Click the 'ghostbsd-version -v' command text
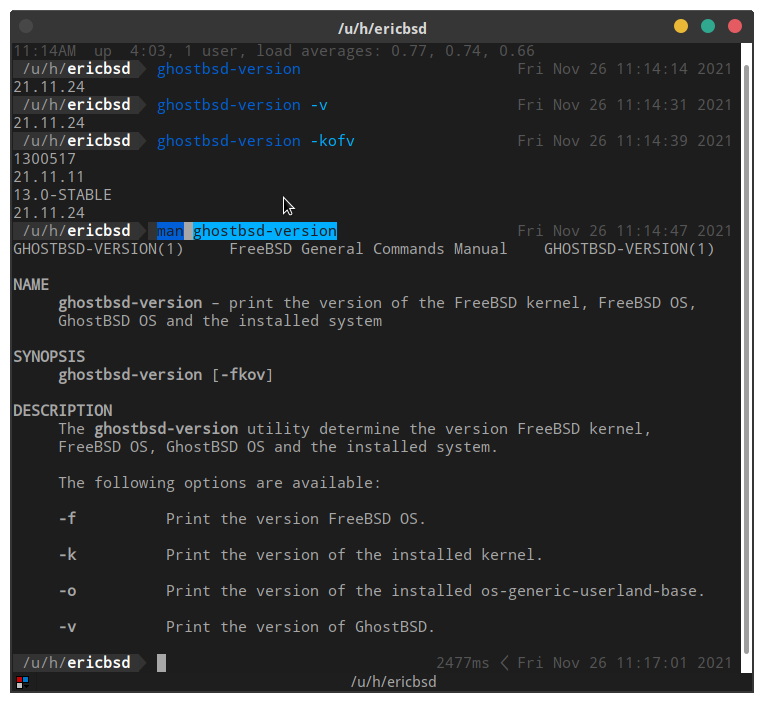Viewport: 764px width, 703px height. click(242, 105)
